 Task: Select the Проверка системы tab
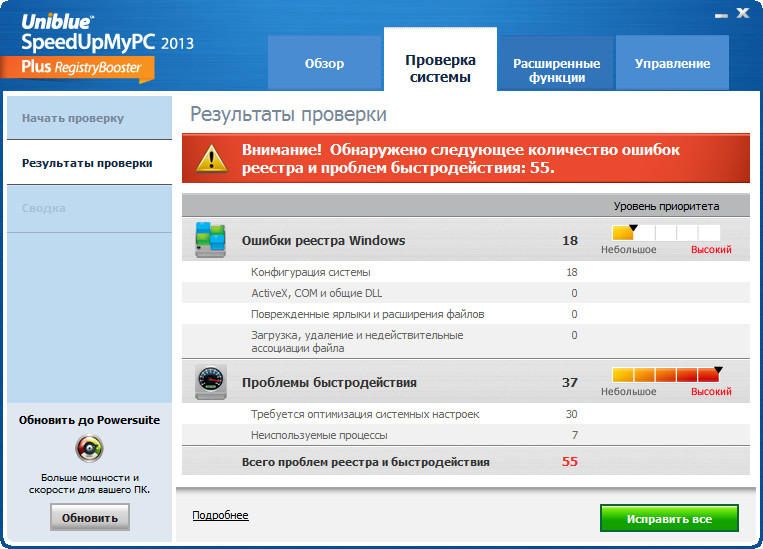tap(440, 69)
